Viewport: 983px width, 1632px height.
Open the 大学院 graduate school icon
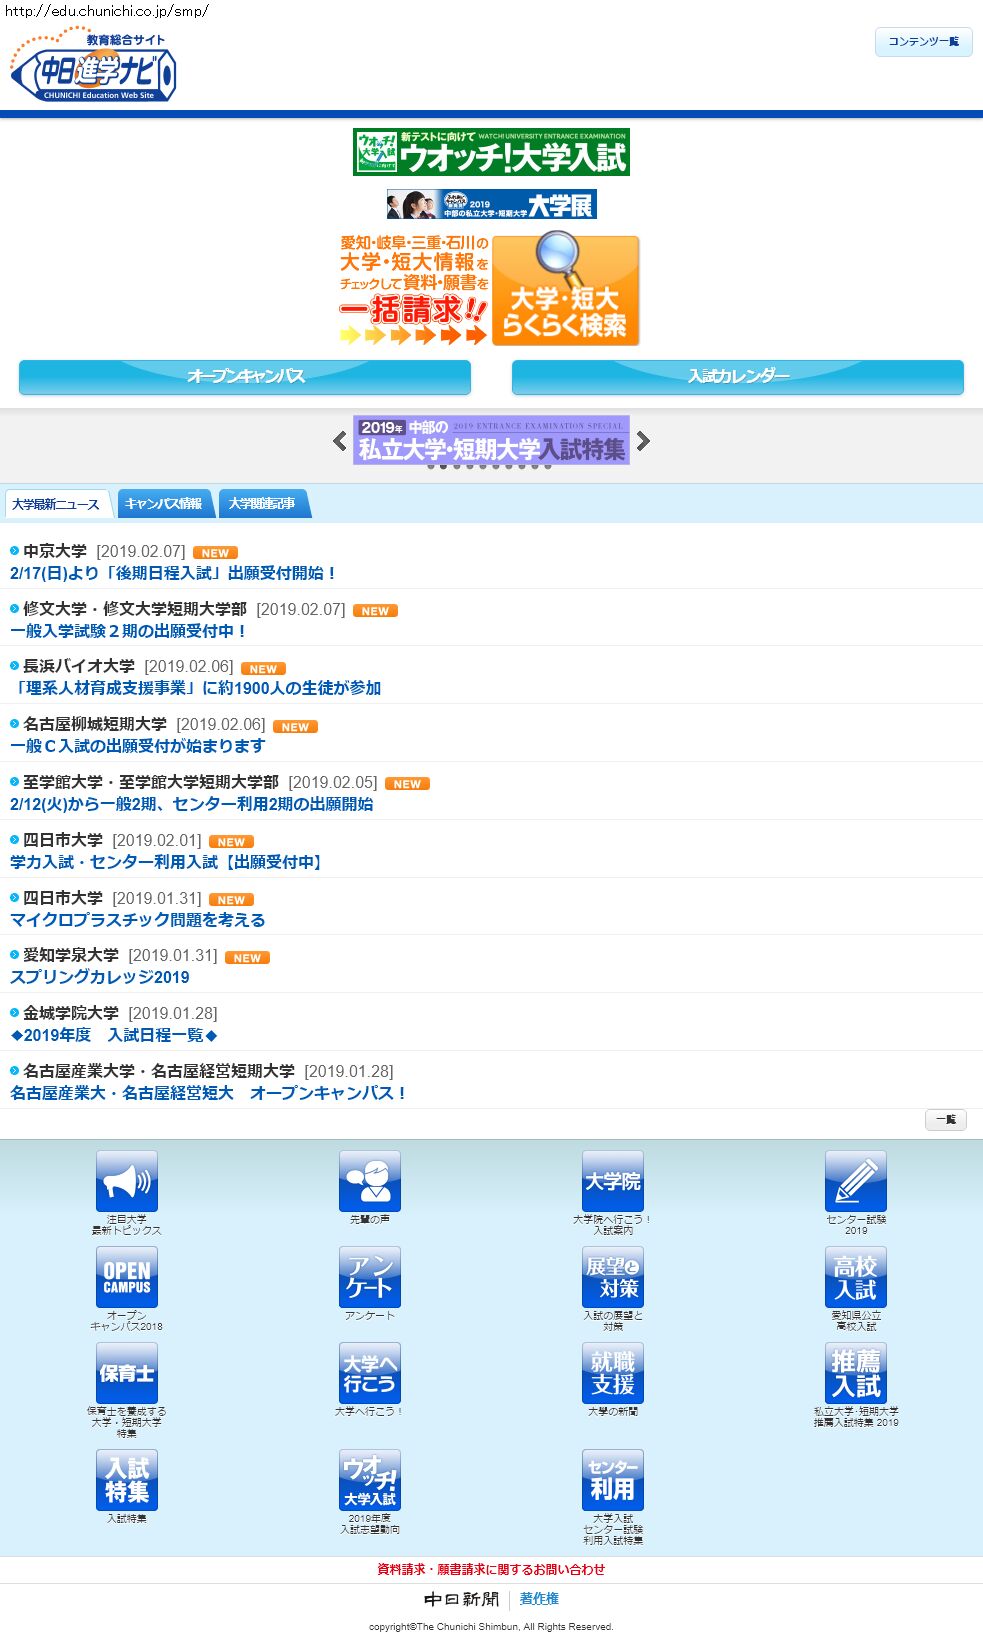613,1181
